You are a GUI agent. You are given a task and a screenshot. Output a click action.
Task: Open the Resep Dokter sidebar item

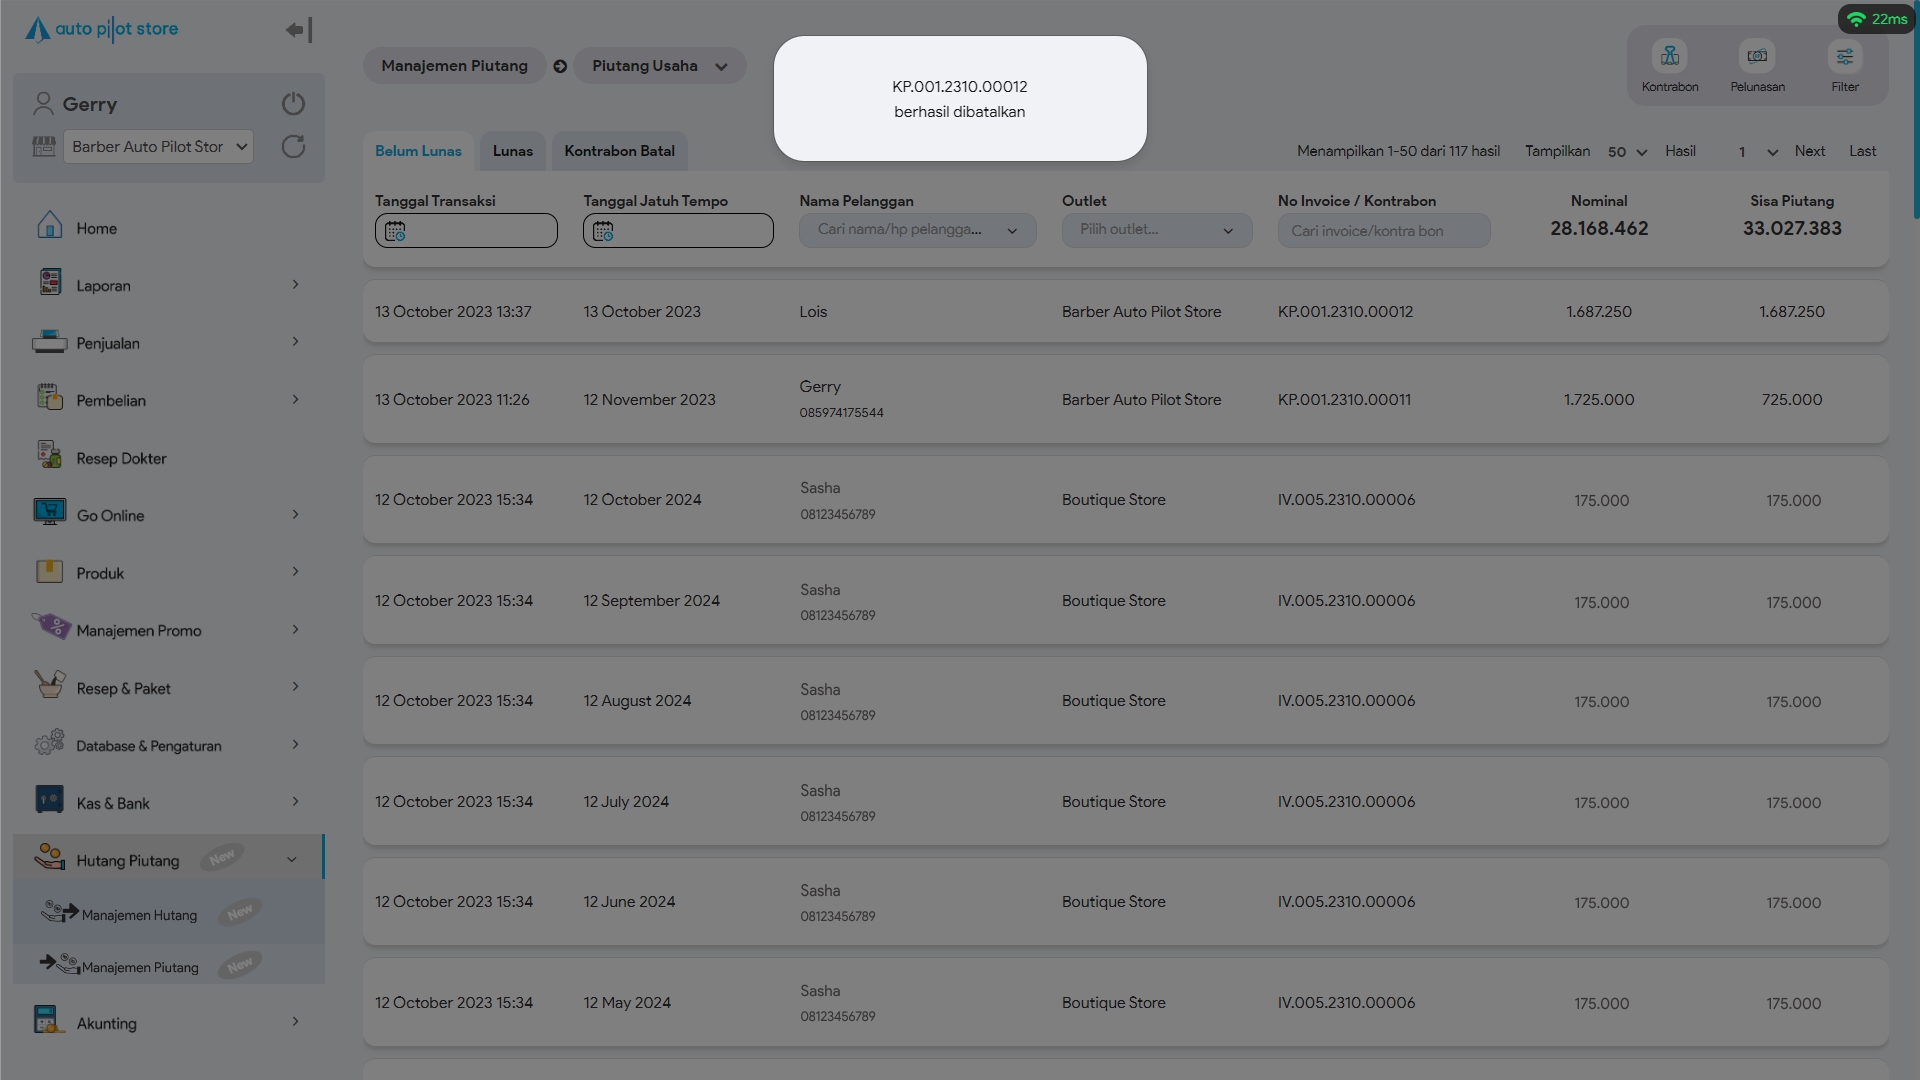pyautogui.click(x=121, y=458)
